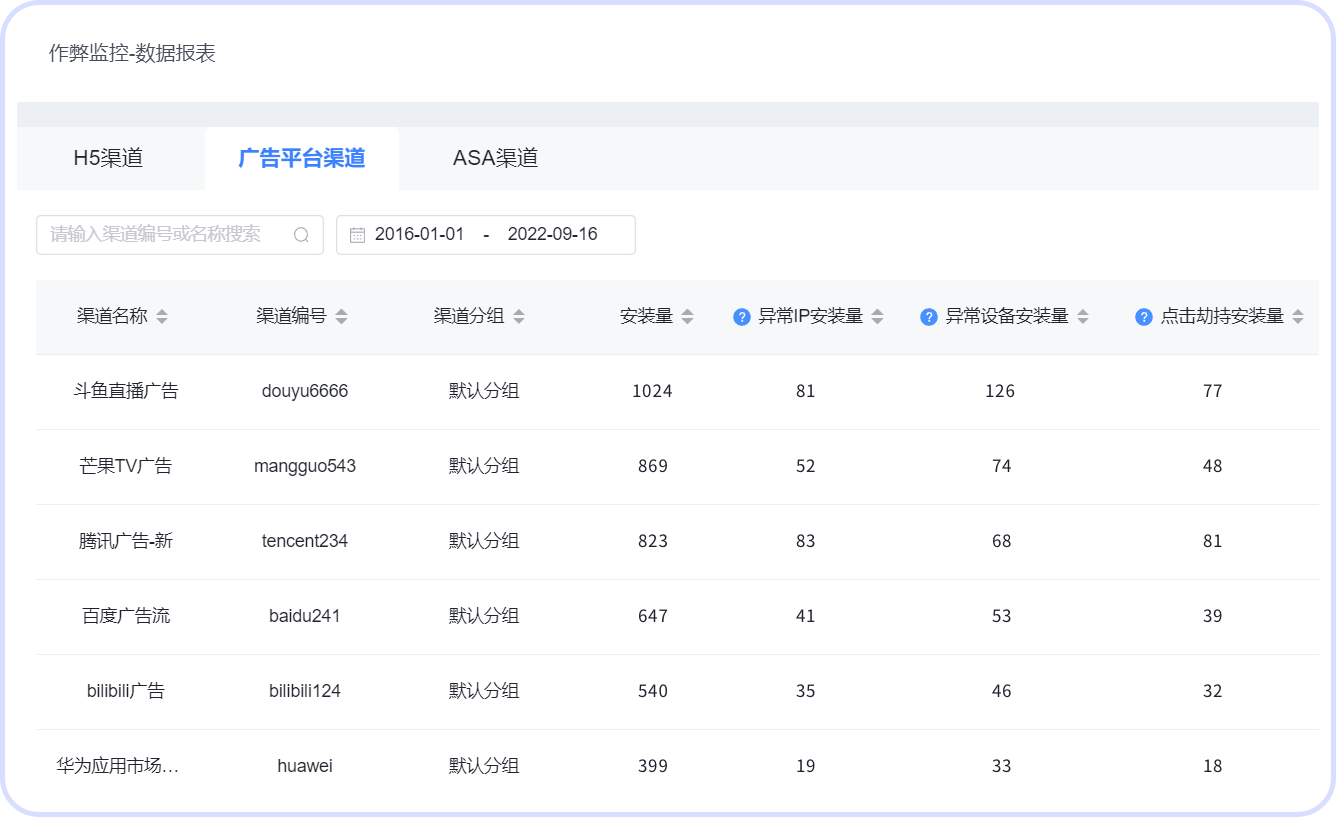Open help icon beside 点击劫持安装量

1143,317
